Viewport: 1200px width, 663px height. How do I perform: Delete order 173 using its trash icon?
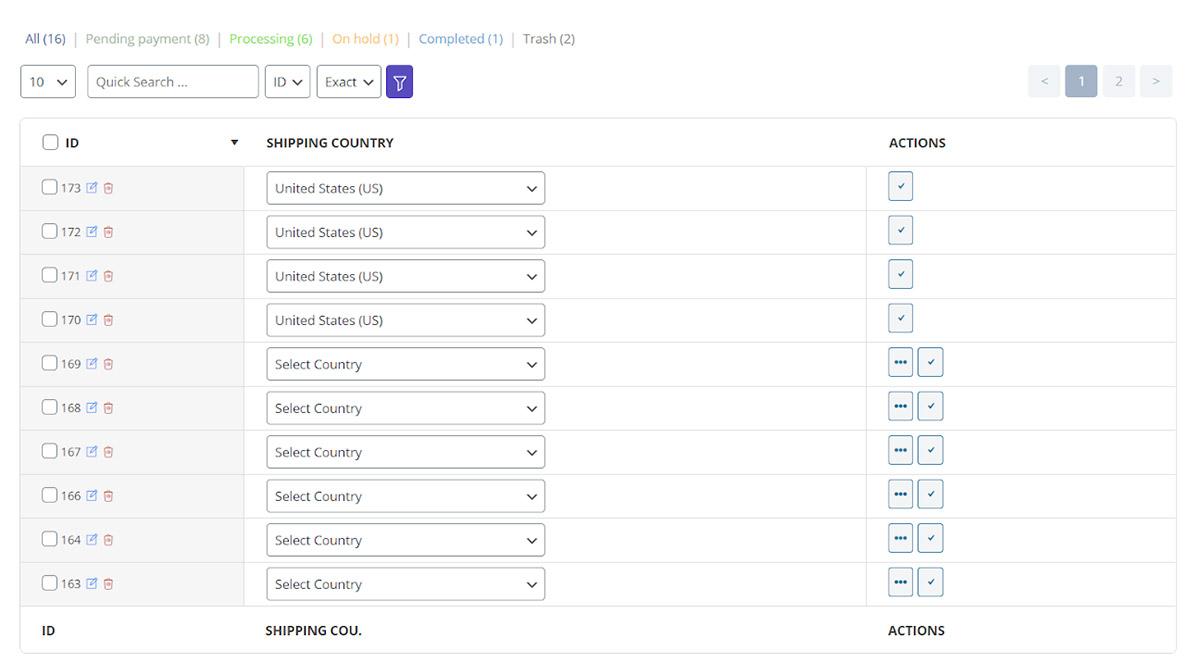coord(108,188)
